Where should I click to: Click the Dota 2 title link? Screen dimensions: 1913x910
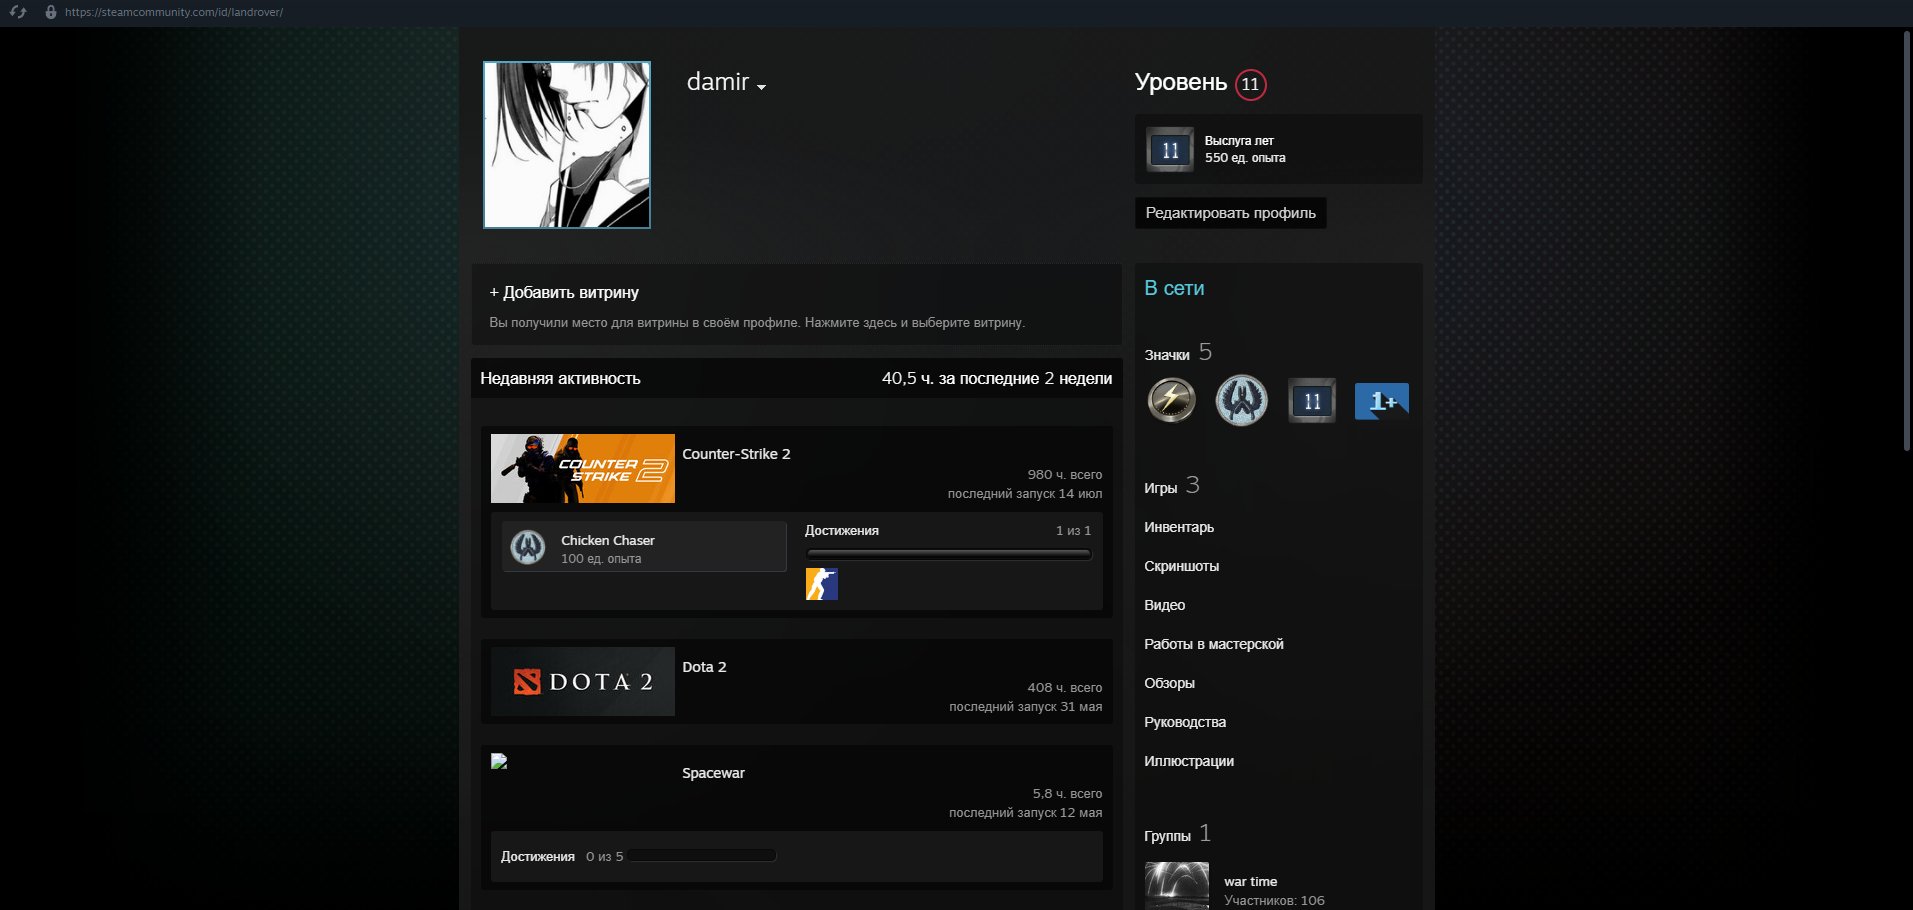pos(704,667)
